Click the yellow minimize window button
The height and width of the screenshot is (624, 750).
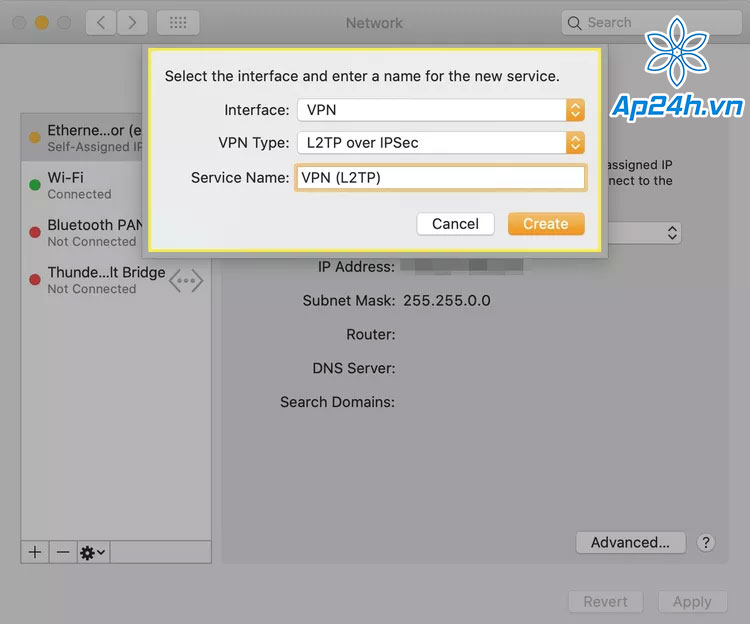[x=42, y=22]
